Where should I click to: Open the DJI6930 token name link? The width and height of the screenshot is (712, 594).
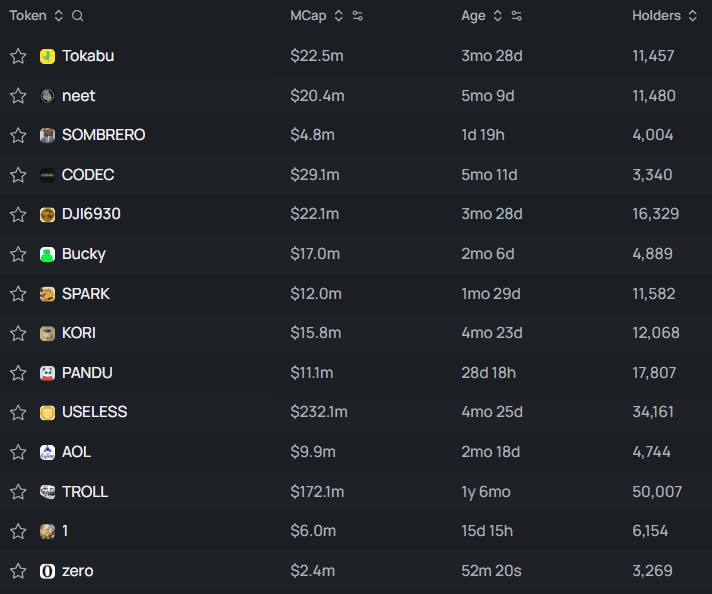coord(91,214)
